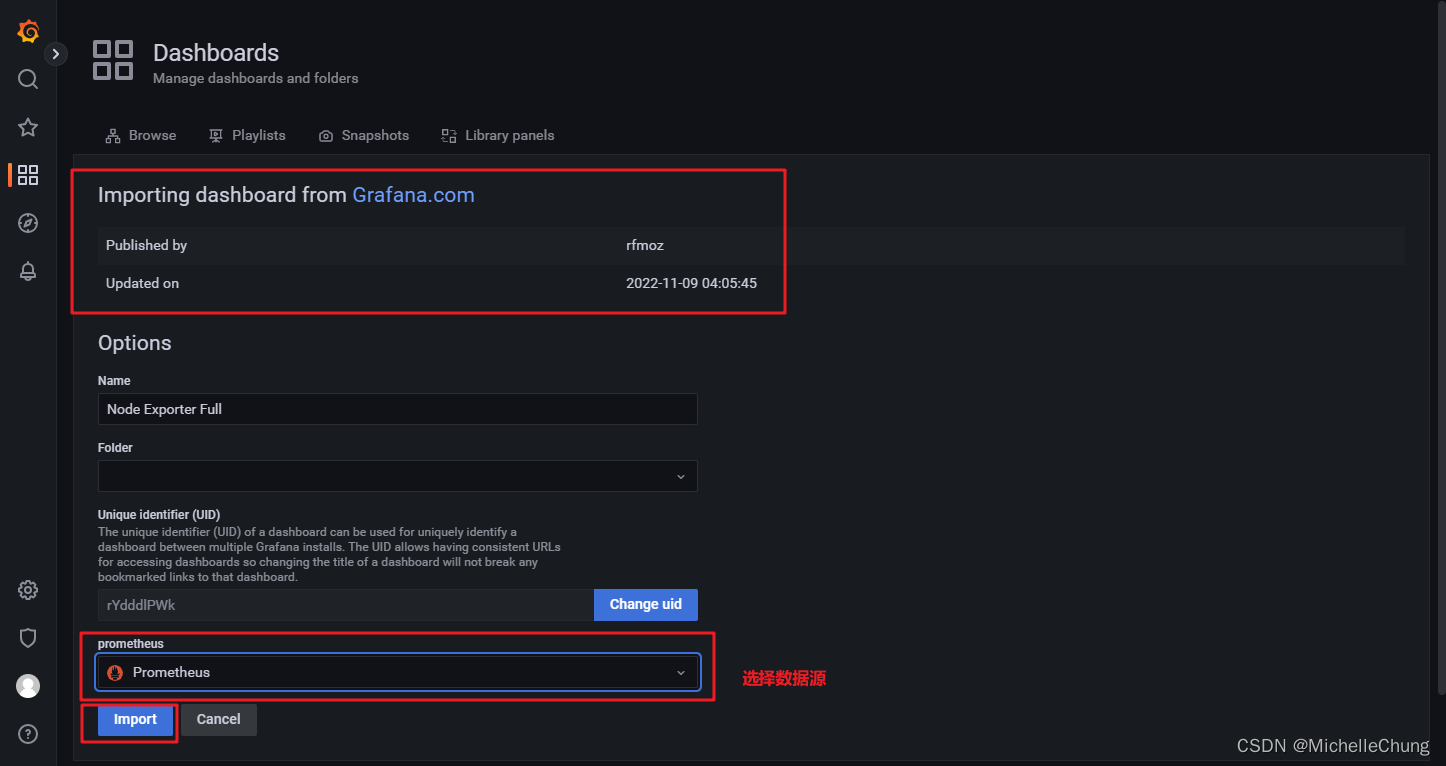The width and height of the screenshot is (1446, 766).
Task: Open the Dashboards grid icon in sidebar
Action: tap(28, 175)
